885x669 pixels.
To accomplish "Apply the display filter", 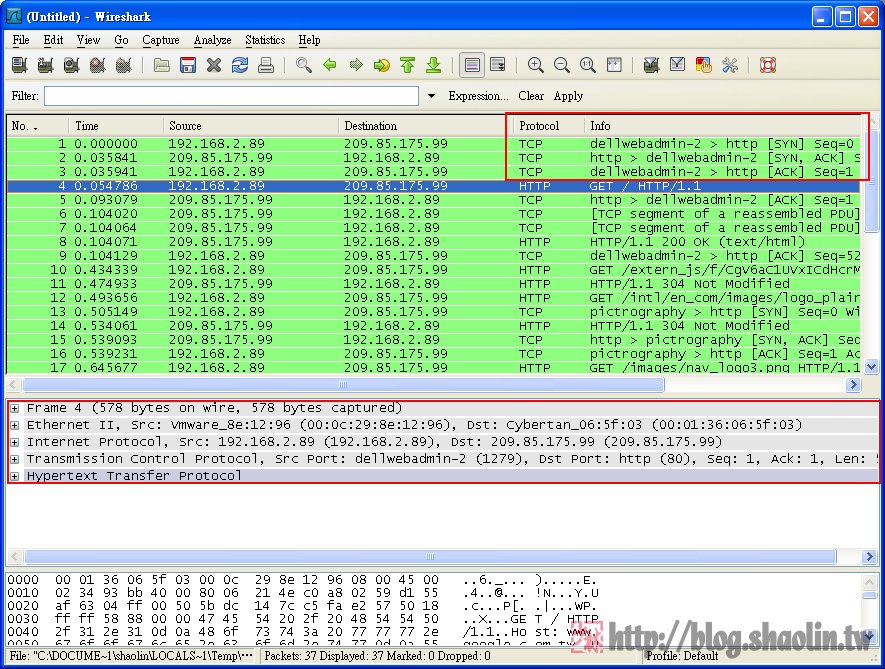I will [568, 96].
